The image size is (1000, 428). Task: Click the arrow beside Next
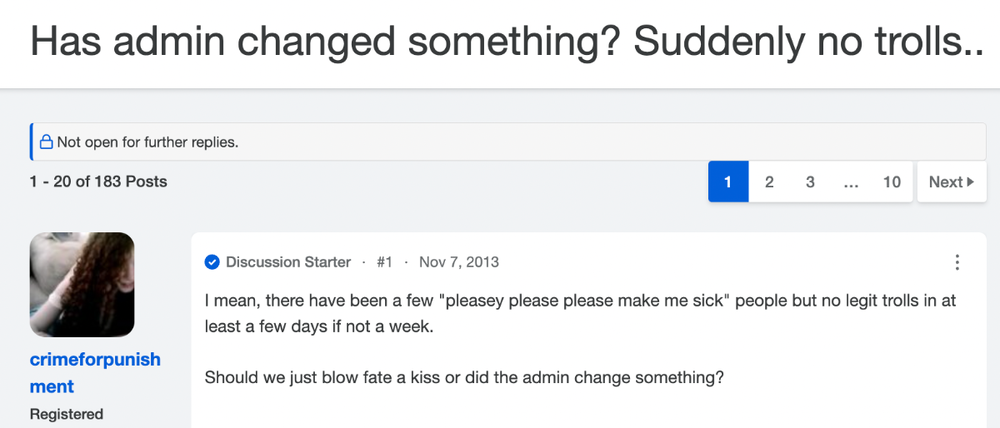click(x=971, y=182)
